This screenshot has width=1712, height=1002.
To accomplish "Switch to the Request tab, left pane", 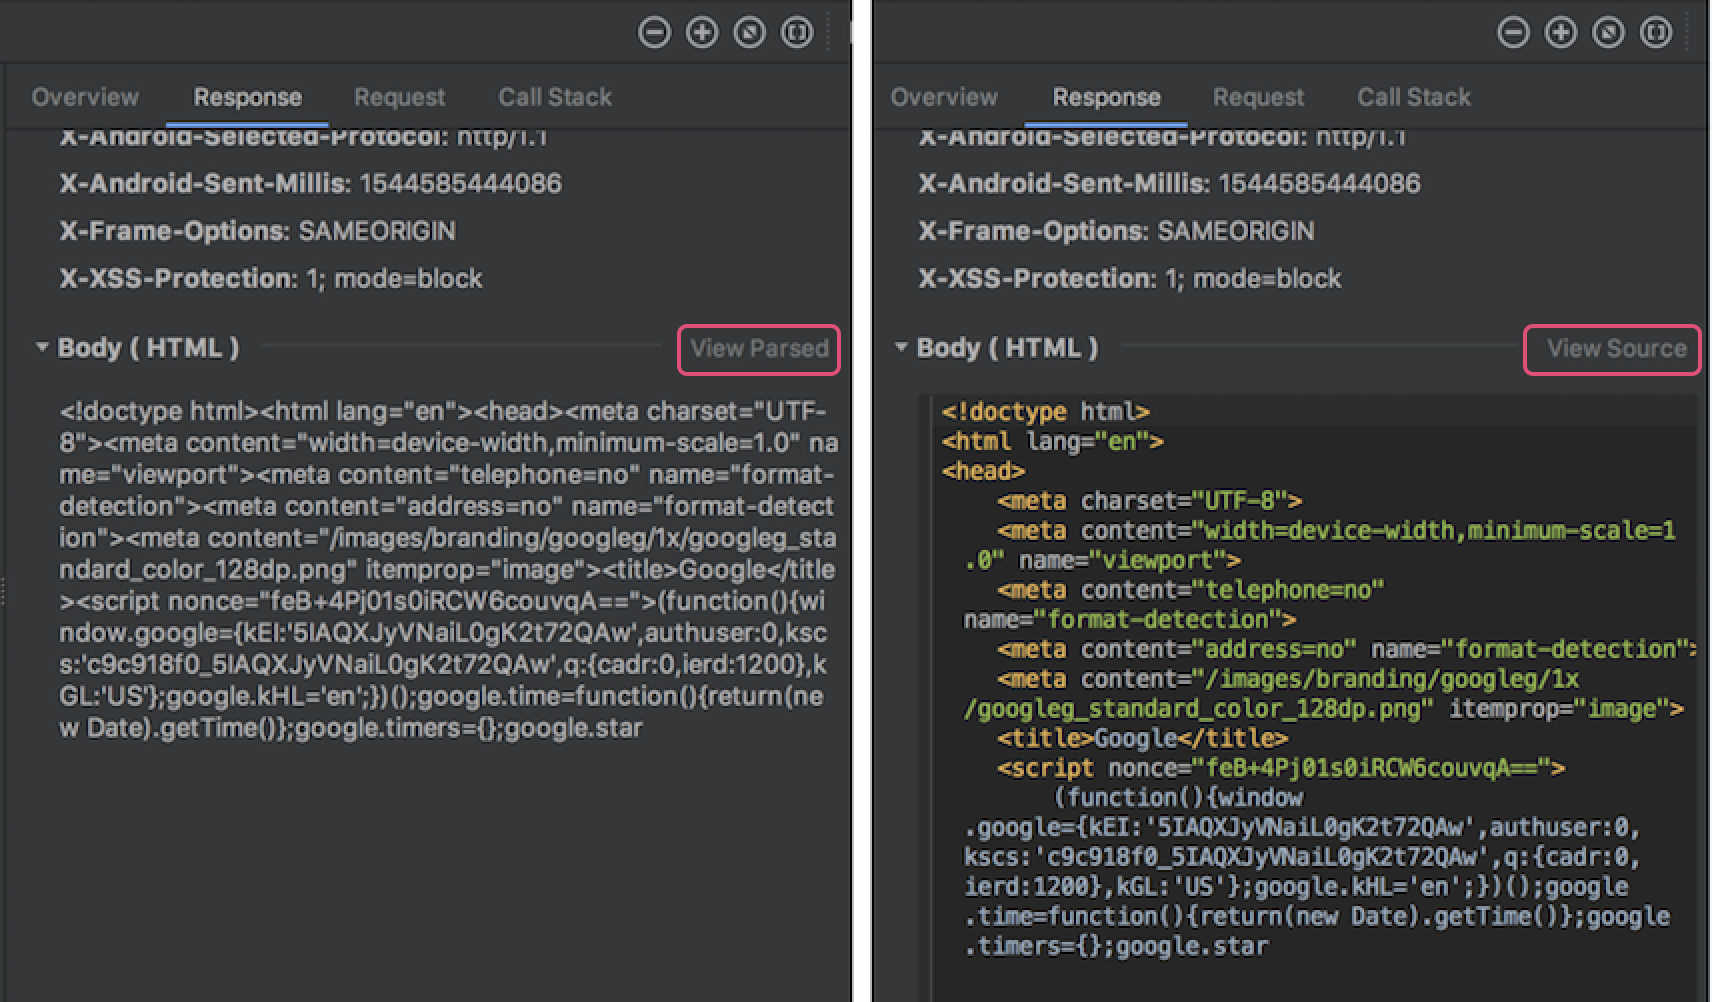I will click(399, 96).
